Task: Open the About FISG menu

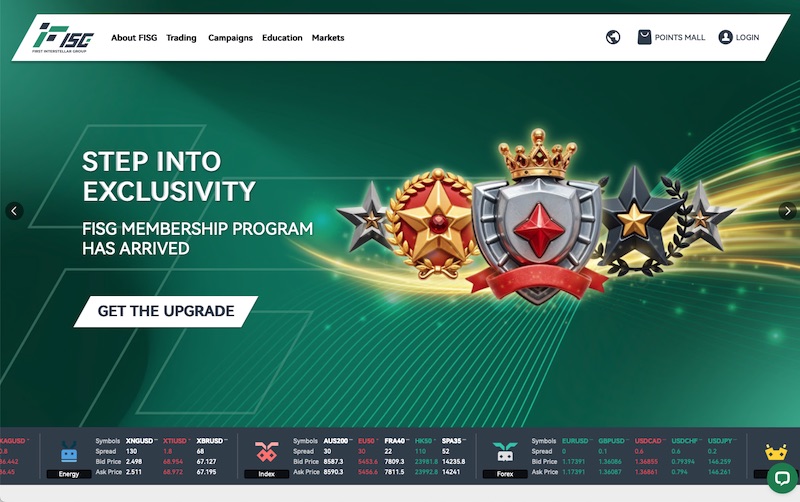Action: pos(134,38)
